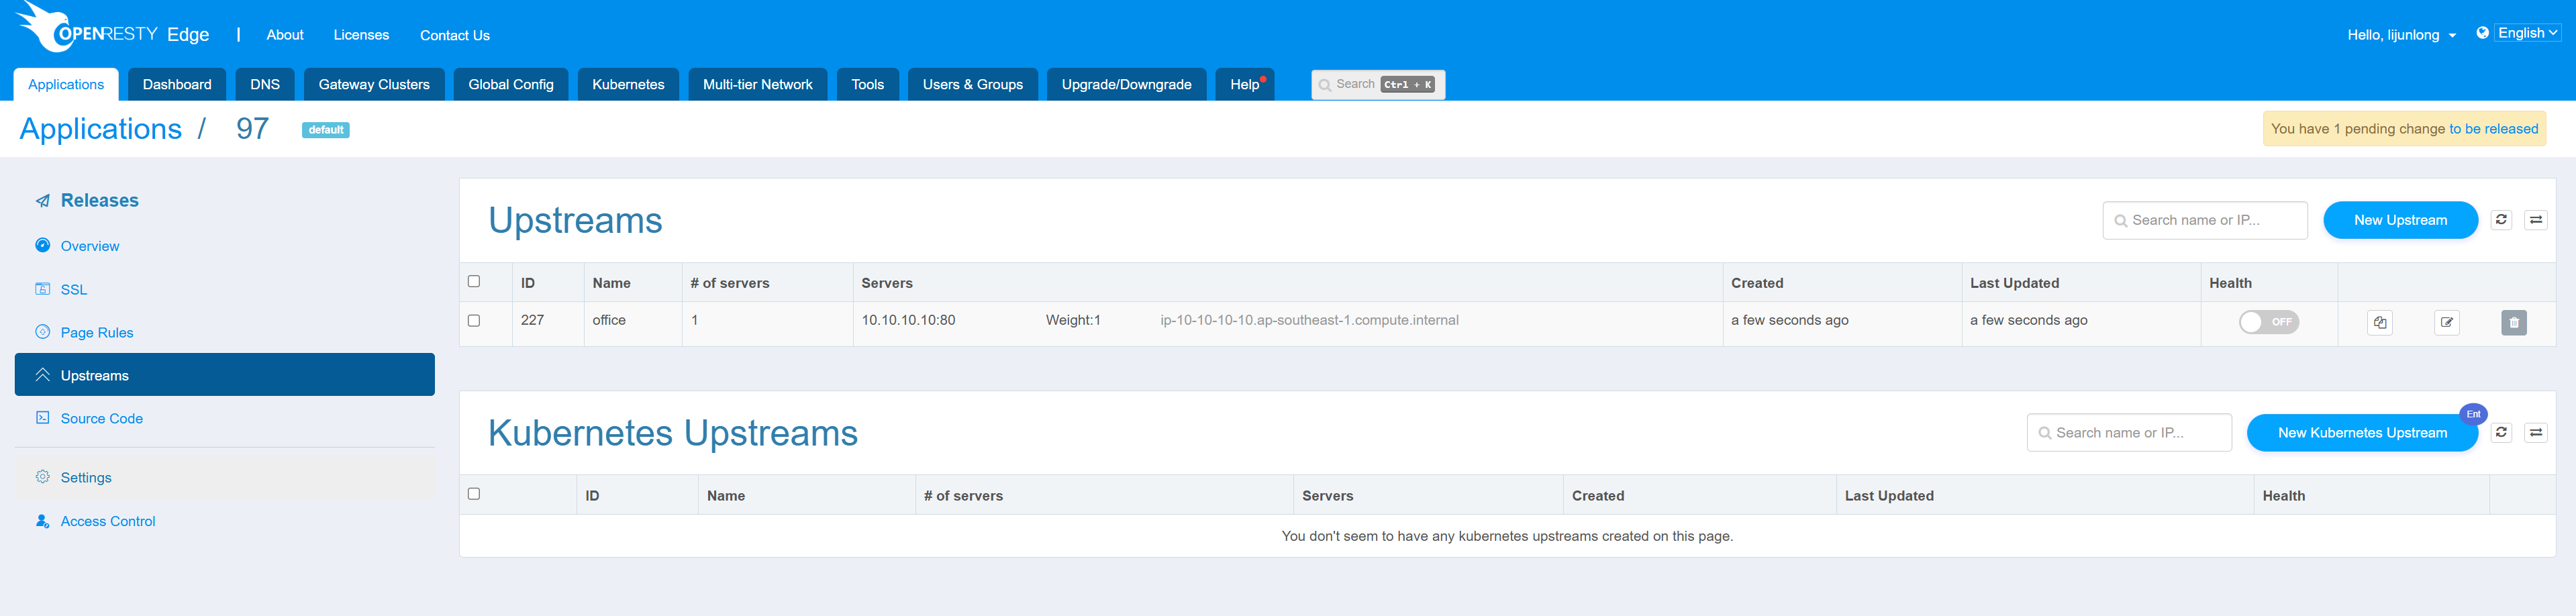Refresh the Upstreams table
The image size is (2576, 616).
(2501, 220)
